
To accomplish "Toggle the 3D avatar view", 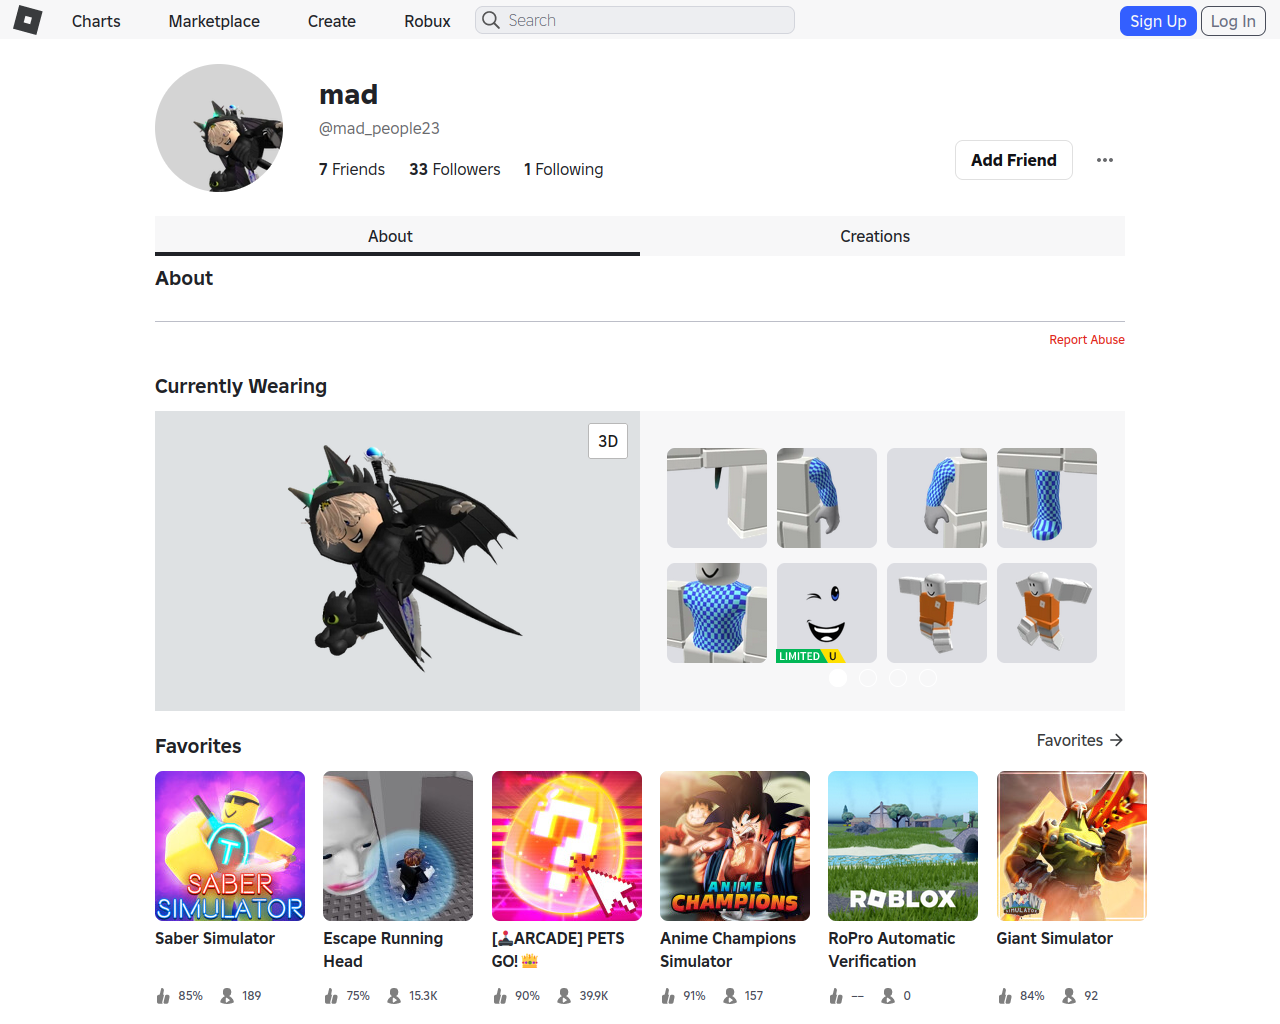I will click(x=608, y=441).
